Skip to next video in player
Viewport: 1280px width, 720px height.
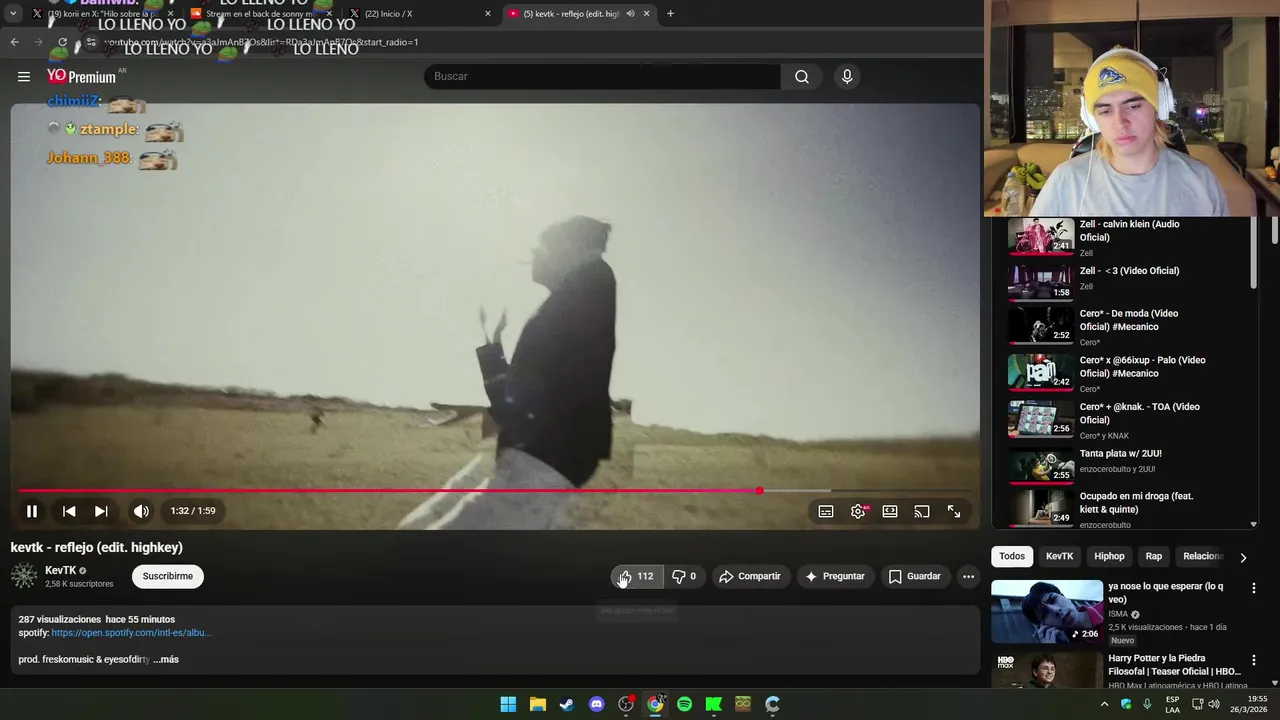[101, 511]
